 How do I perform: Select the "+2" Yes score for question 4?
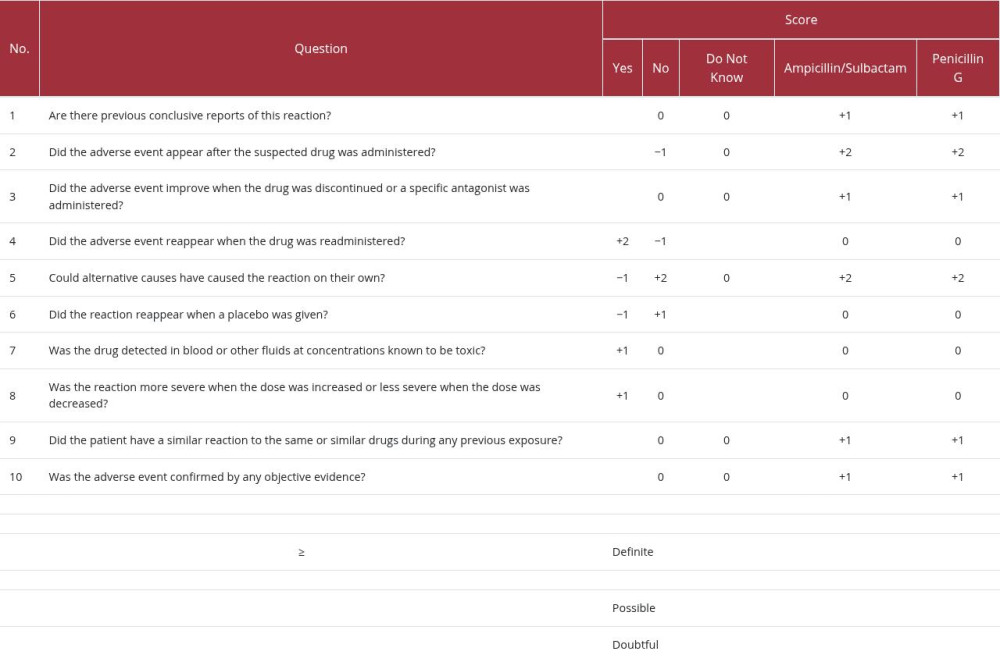[x=622, y=241]
